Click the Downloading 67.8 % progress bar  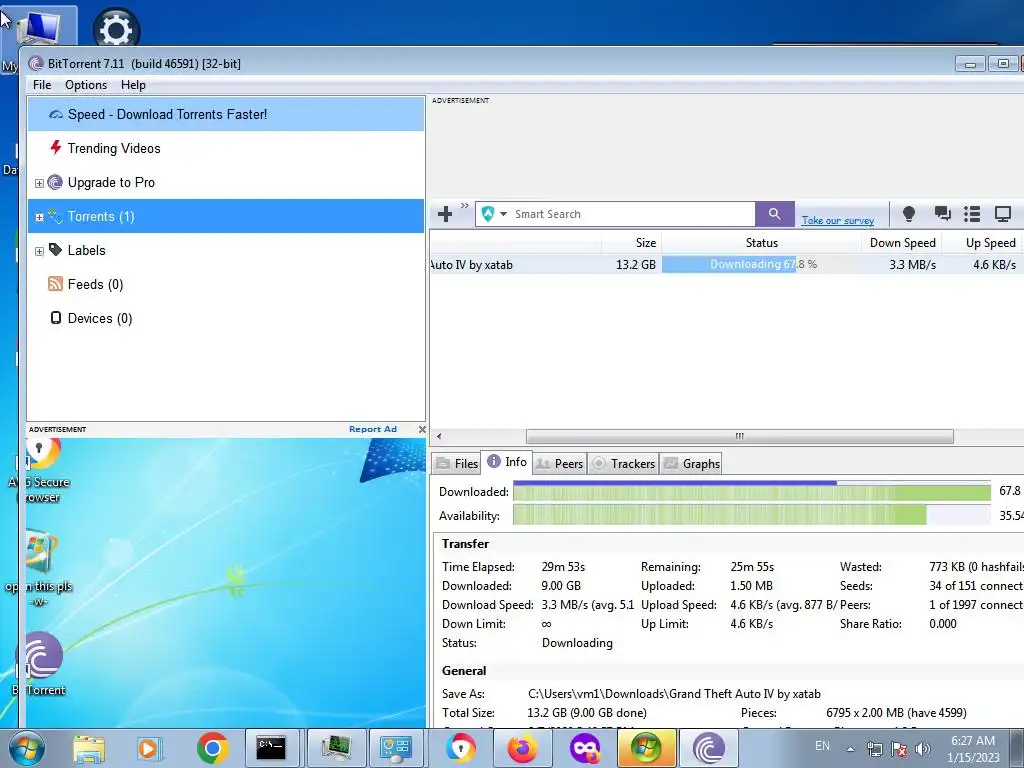pyautogui.click(x=761, y=264)
